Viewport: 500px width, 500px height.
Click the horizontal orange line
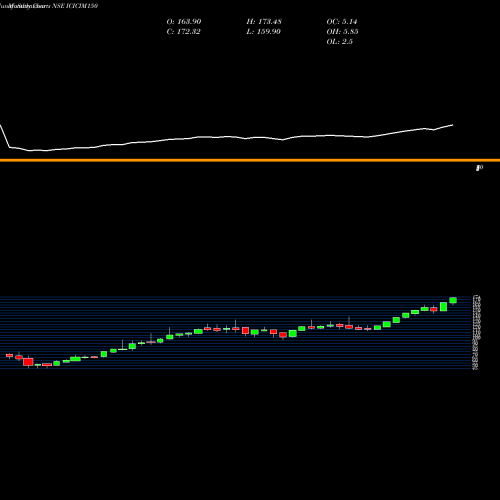tap(250, 160)
